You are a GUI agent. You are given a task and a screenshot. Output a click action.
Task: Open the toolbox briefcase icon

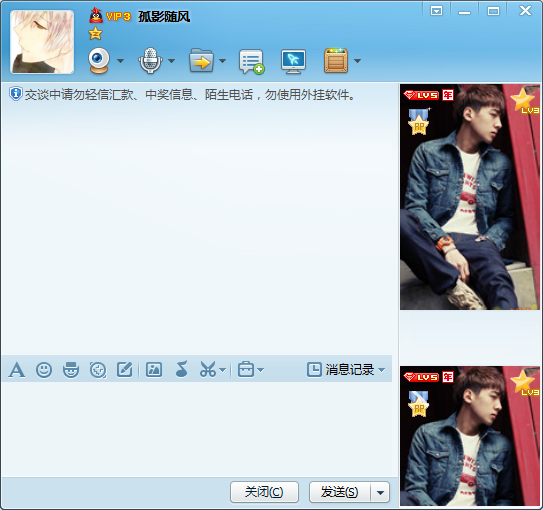(x=246, y=369)
